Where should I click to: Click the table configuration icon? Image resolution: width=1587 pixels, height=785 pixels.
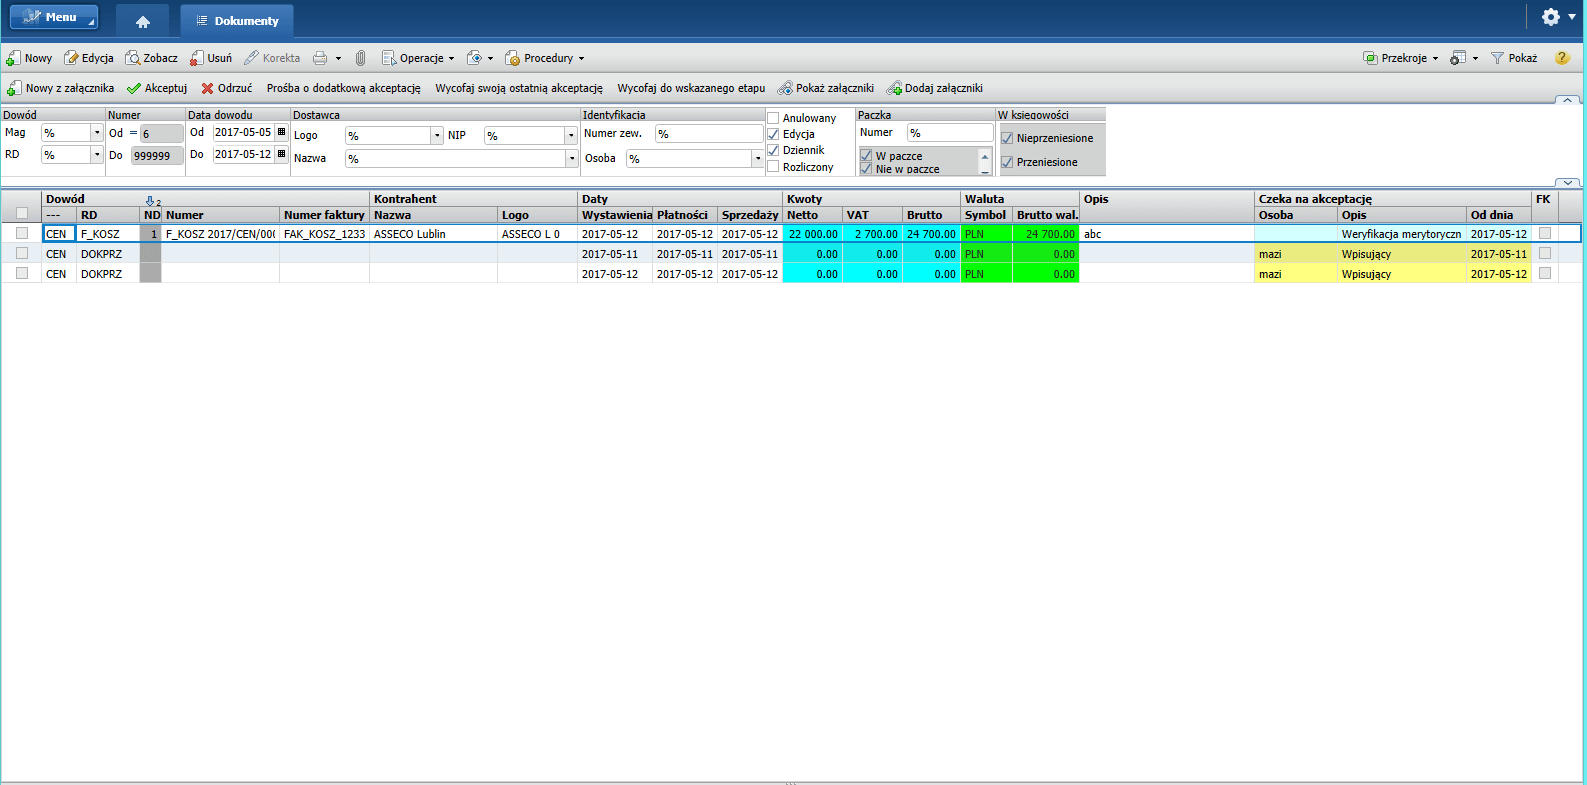[x=1458, y=58]
